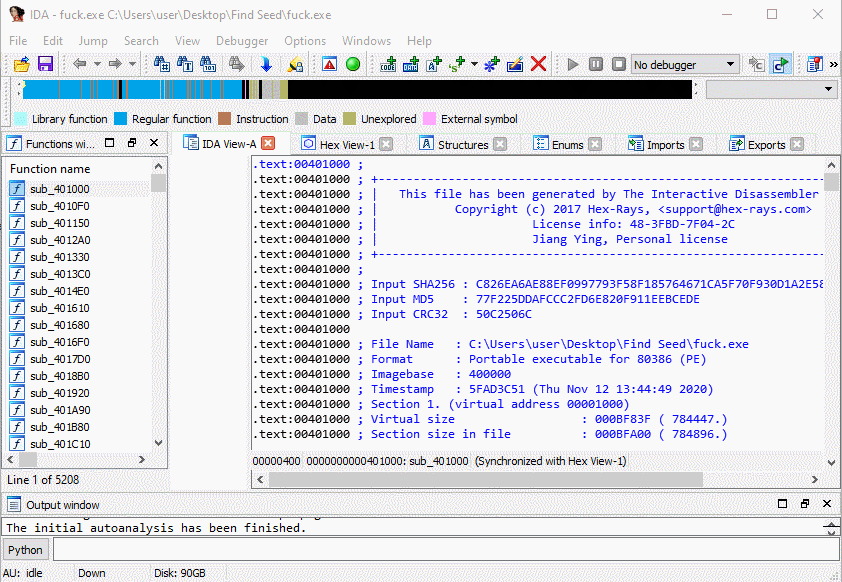Click the binoculars text search icon
The width and height of the screenshot is (842, 582).
click(185, 64)
